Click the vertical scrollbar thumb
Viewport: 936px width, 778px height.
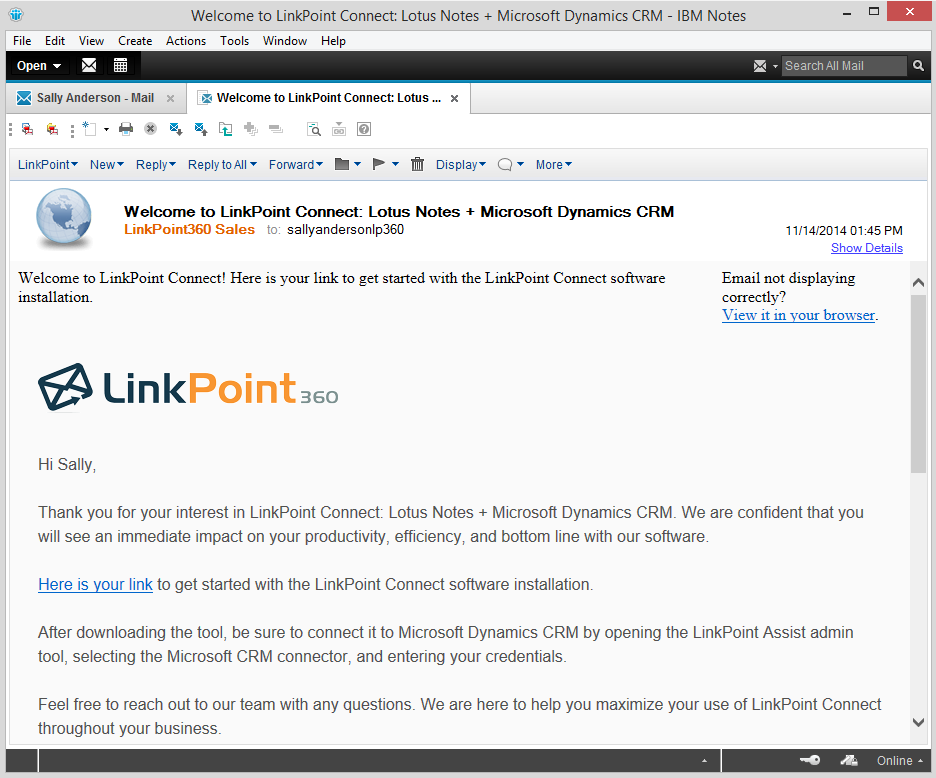pos(918,383)
